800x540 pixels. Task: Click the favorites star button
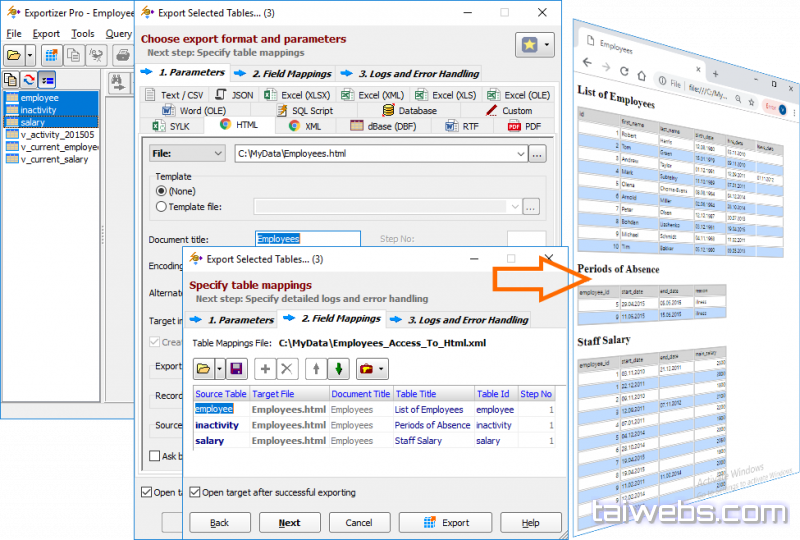(x=529, y=45)
